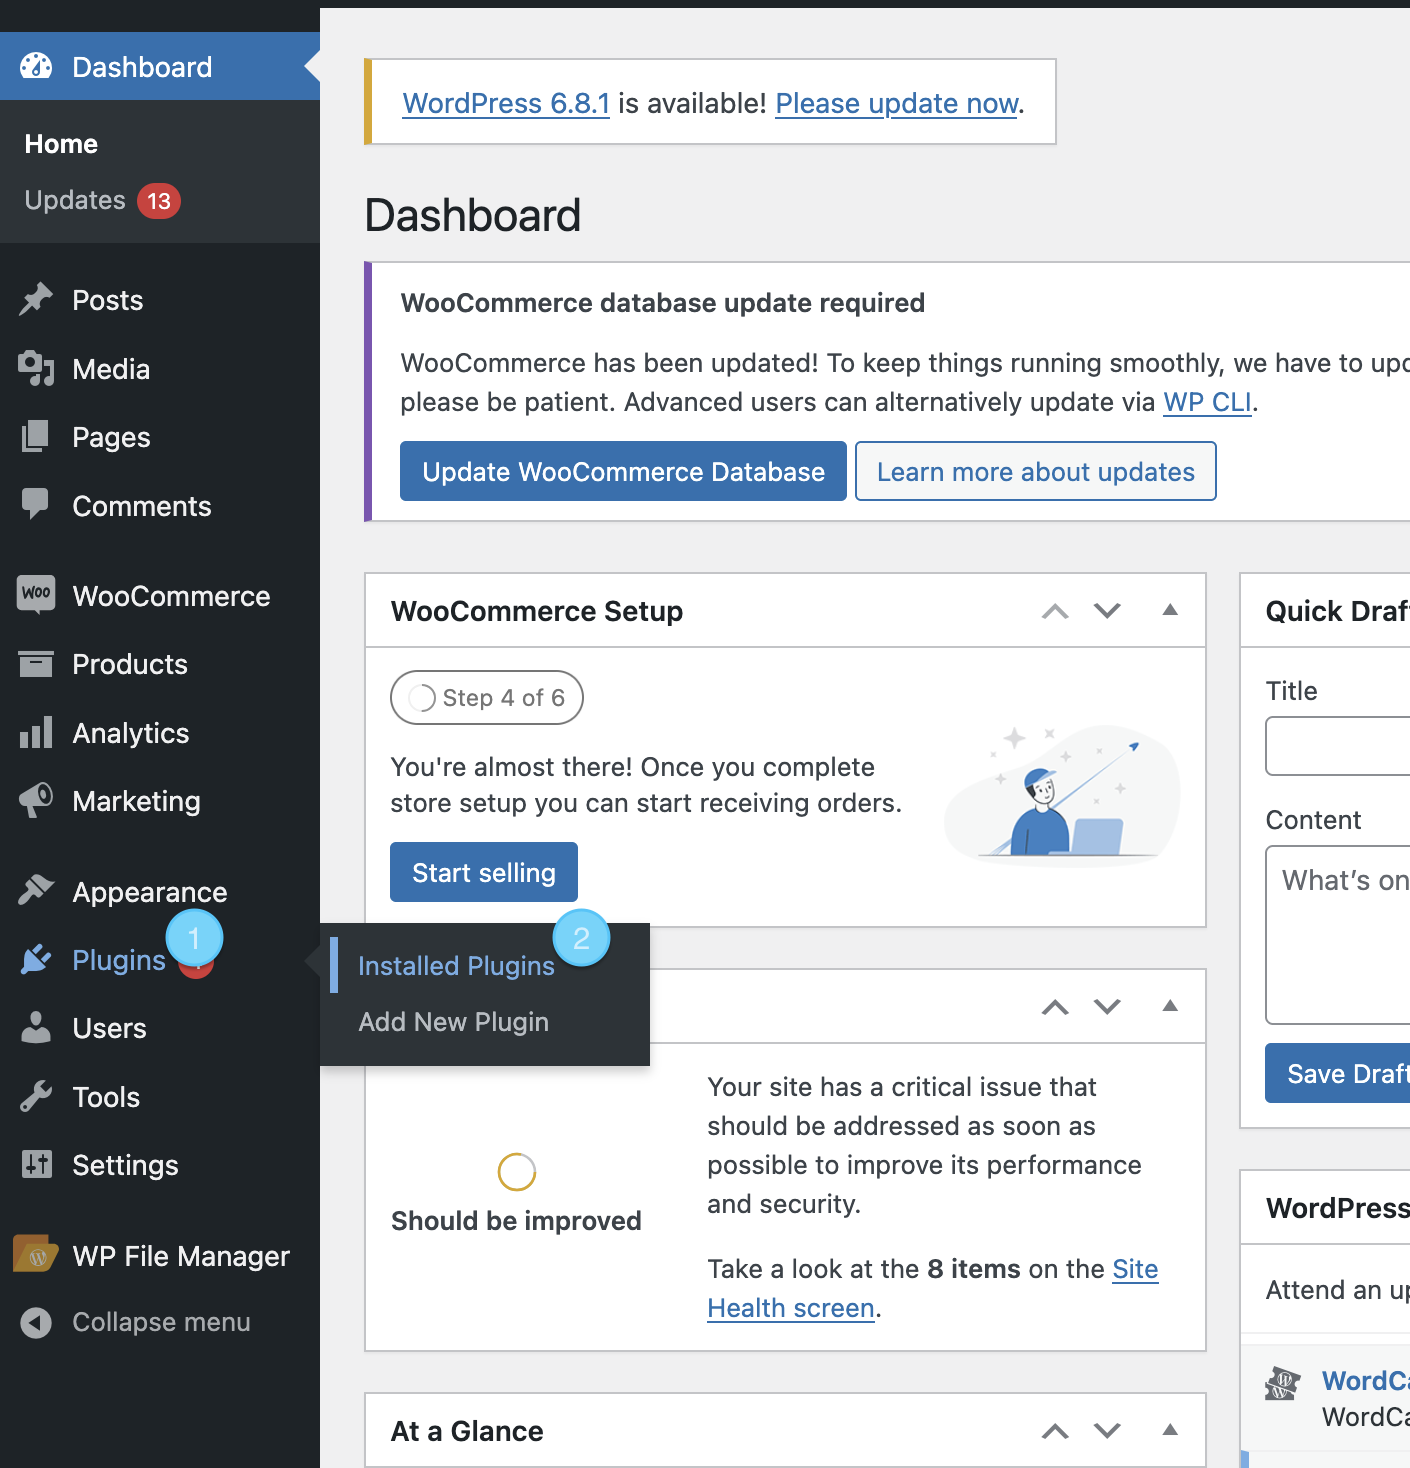Viewport: 1410px width, 1468px height.
Task: Click the Pages stacked sheets icon
Action: [x=36, y=436]
